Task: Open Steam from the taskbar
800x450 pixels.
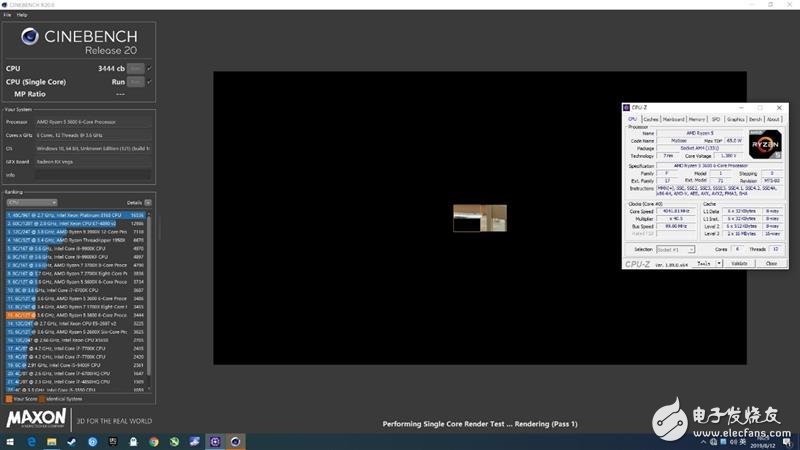Action: point(72,442)
